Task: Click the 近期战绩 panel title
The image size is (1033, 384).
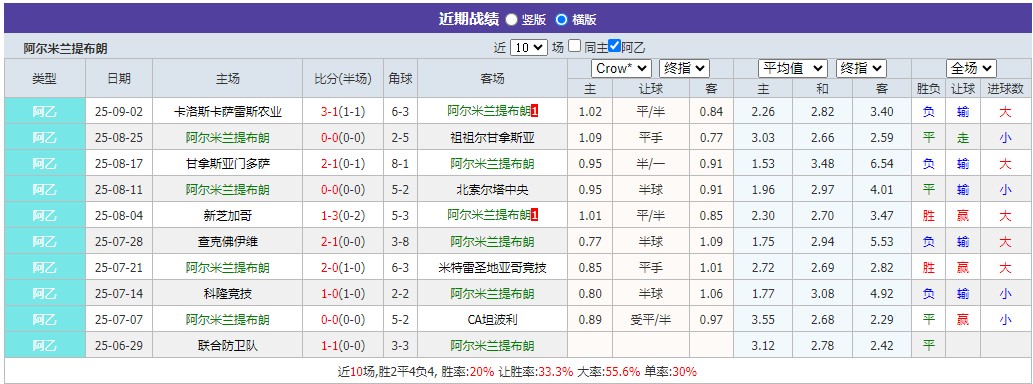Action: pyautogui.click(x=468, y=19)
